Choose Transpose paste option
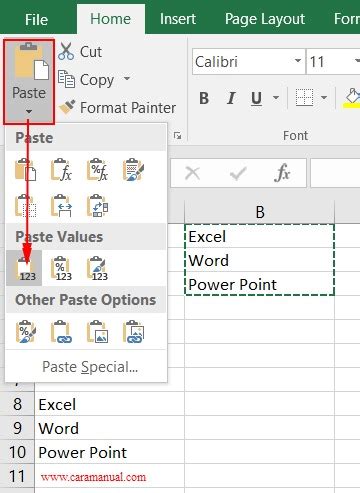The width and height of the screenshot is (360, 493). [97, 205]
